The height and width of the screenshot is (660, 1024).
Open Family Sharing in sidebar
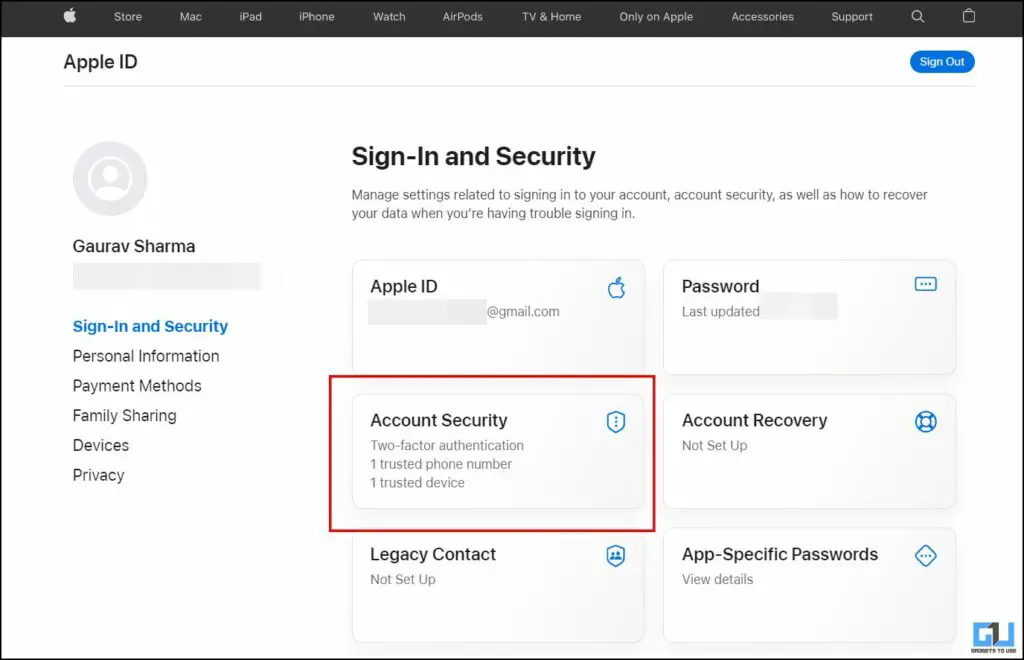[x=124, y=416]
